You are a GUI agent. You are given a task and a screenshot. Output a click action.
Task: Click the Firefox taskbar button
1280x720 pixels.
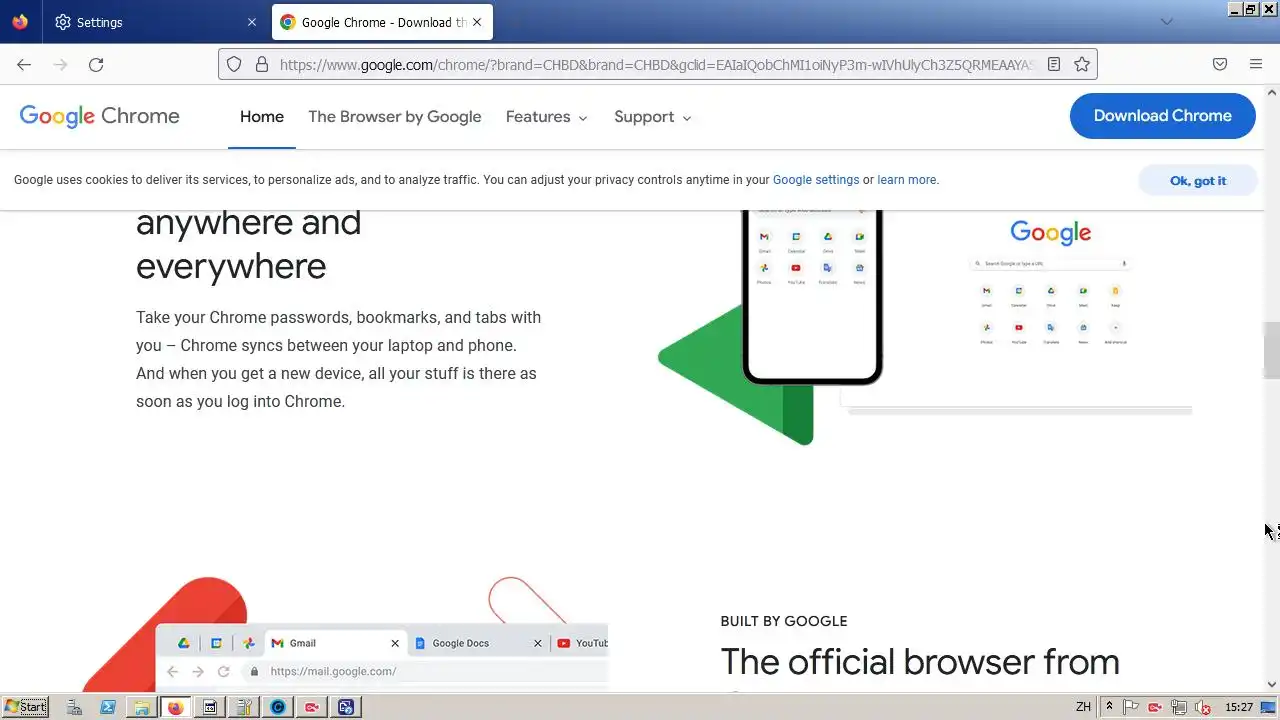tap(176, 707)
